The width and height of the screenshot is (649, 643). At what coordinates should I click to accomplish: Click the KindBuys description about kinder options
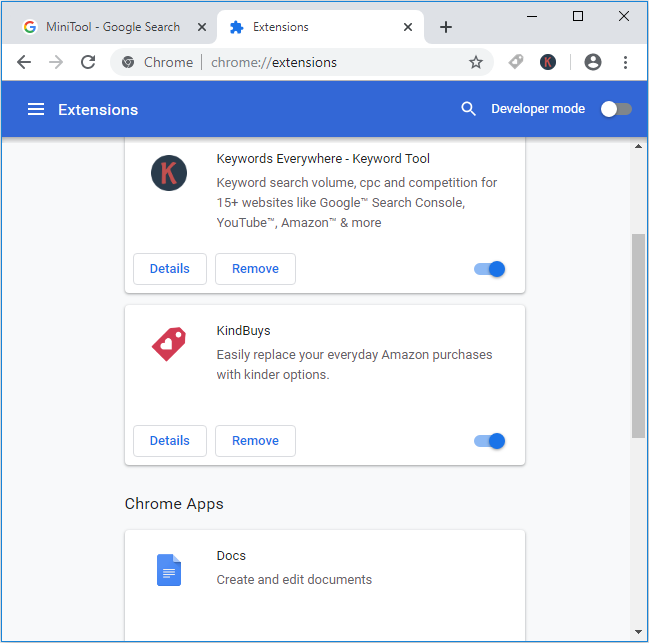click(x=354, y=365)
